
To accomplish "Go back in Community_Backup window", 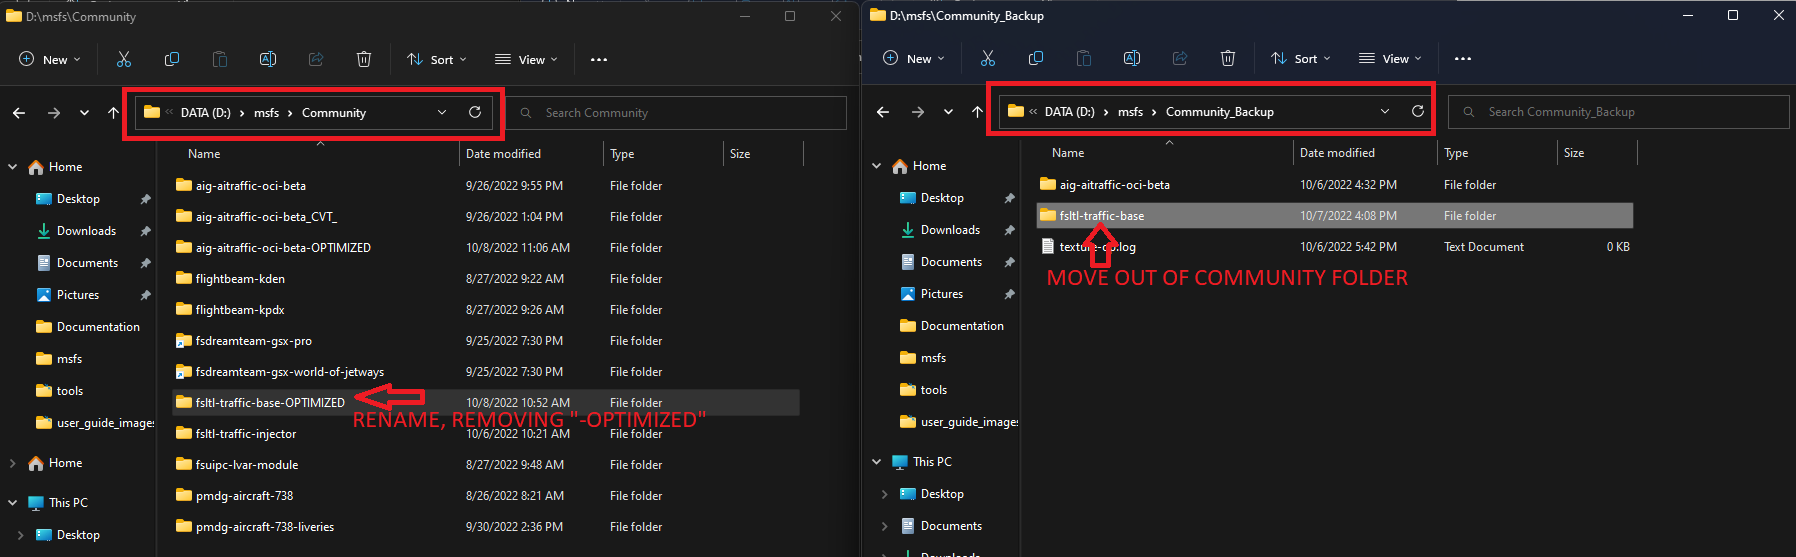I will 883,112.
